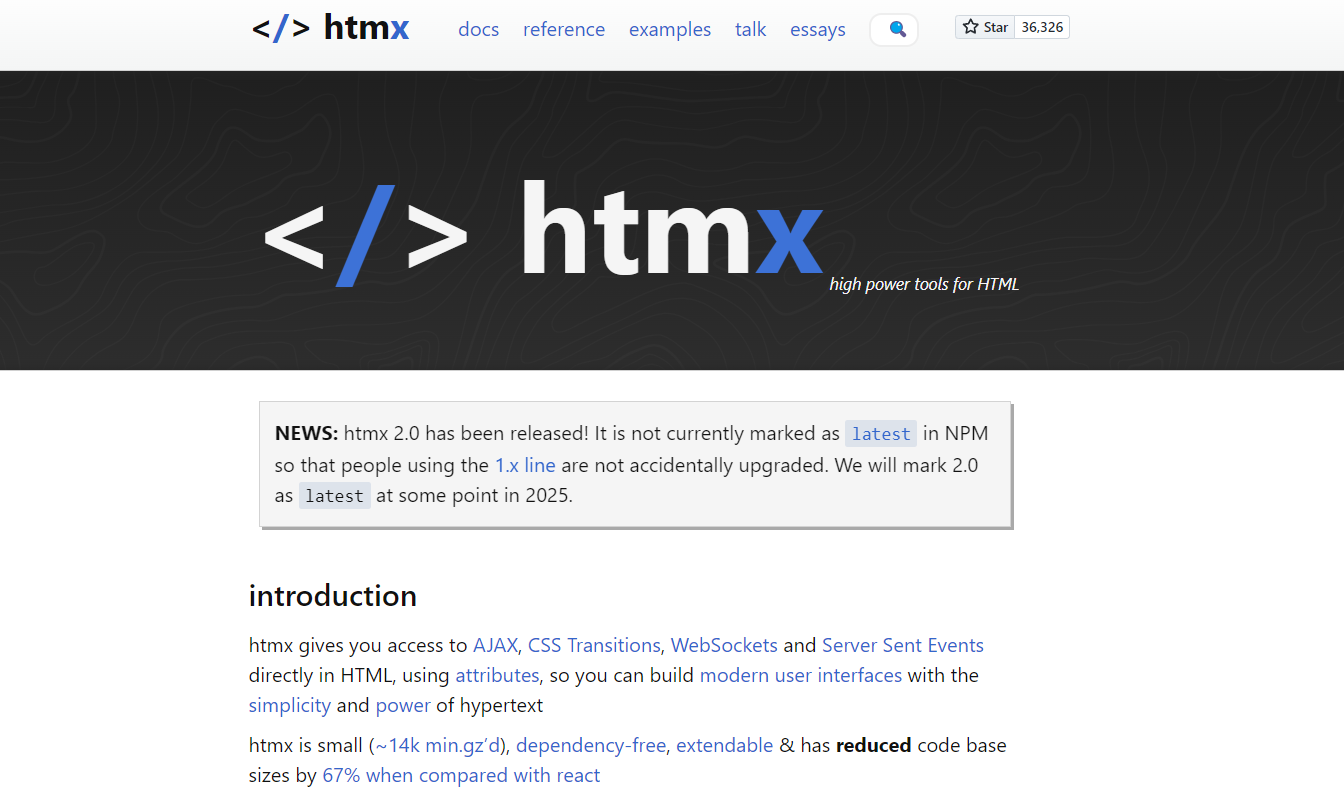1344x795 pixels.
Task: Open the AJAX link in the introduction
Action: coord(495,645)
